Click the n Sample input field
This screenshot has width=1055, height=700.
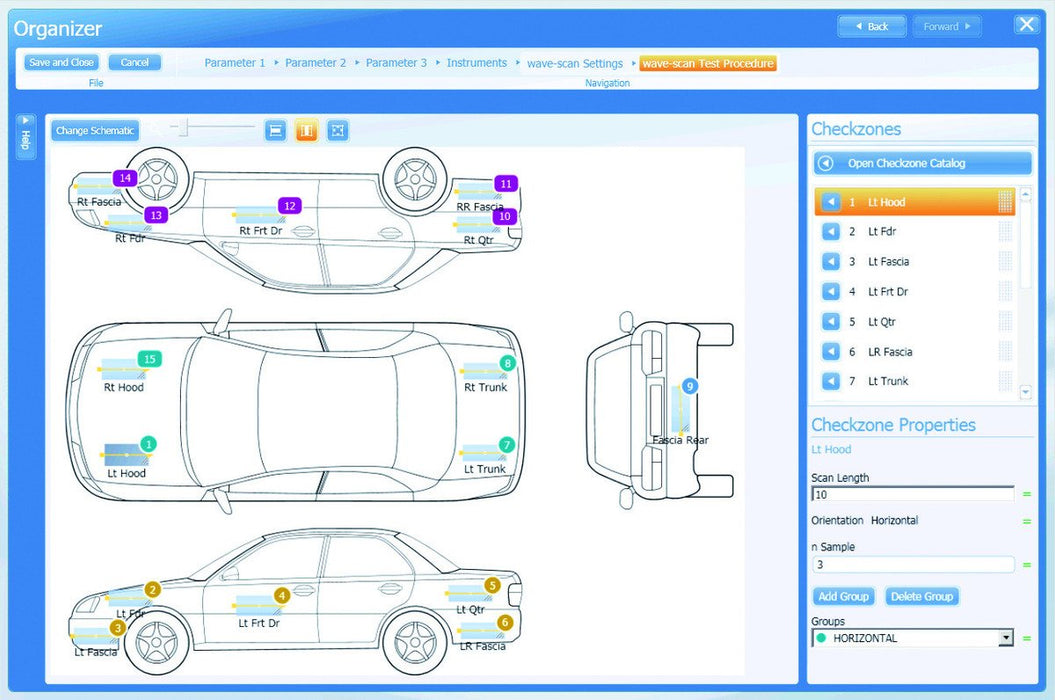913,565
